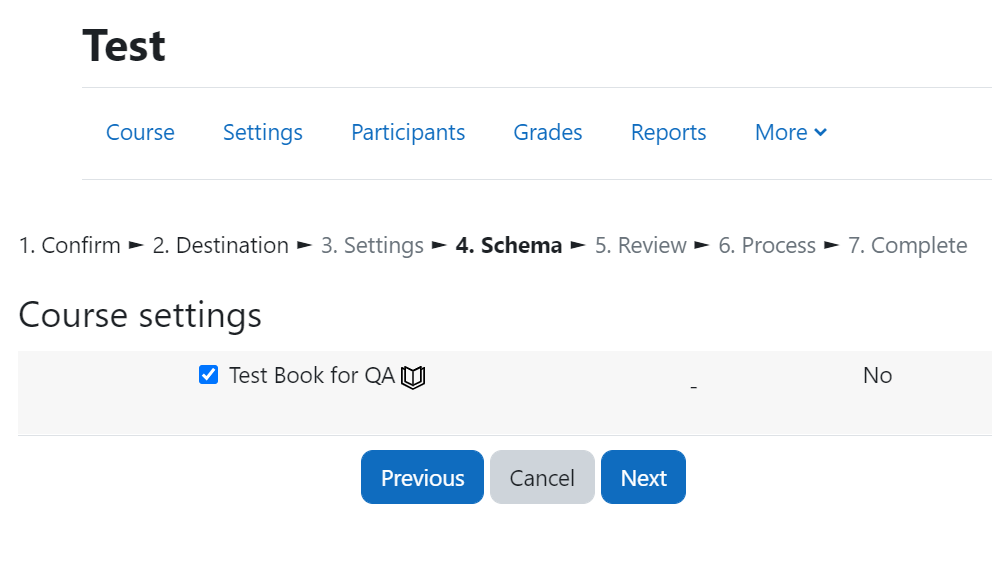Go back with the Previous button
The height and width of the screenshot is (577, 992).
[423, 478]
